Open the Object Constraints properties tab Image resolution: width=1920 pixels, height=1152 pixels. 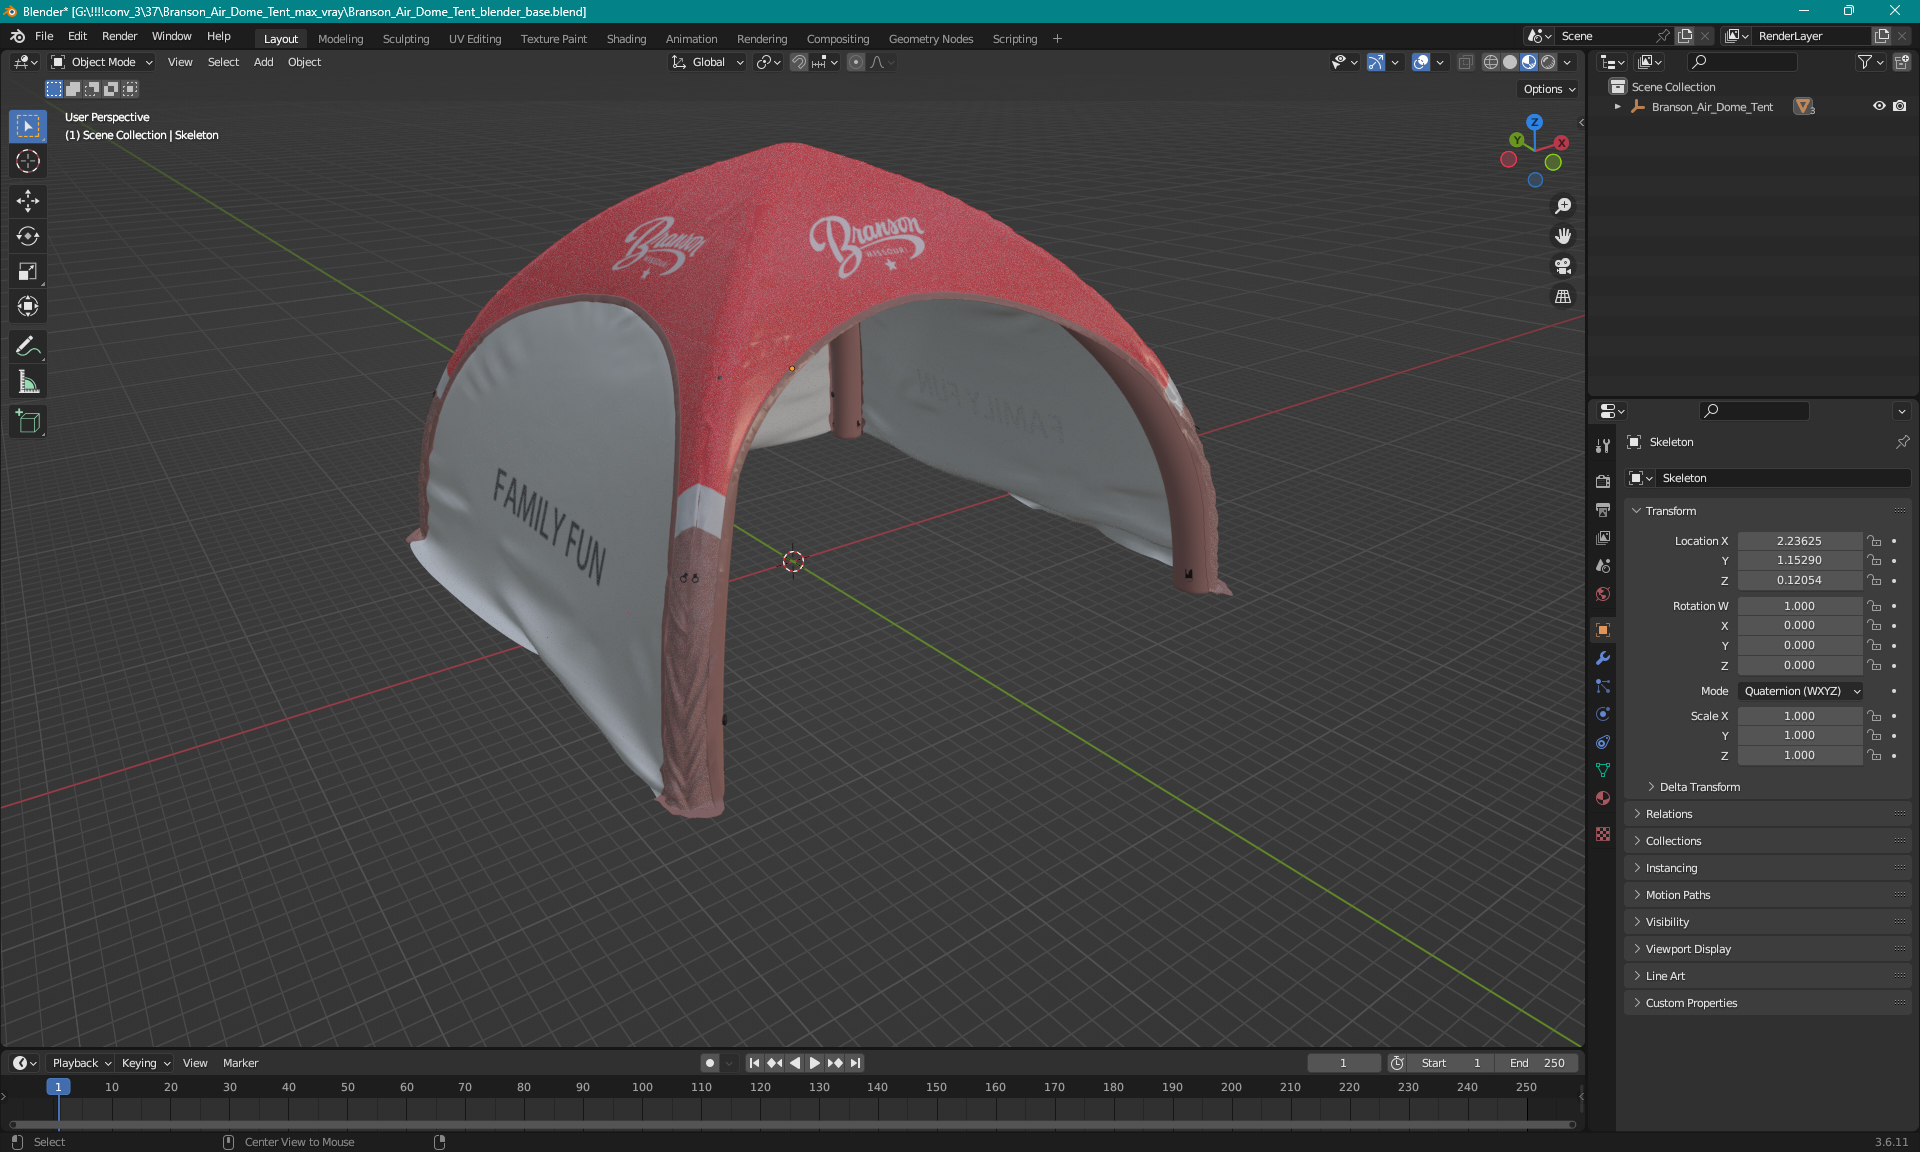tap(1603, 742)
